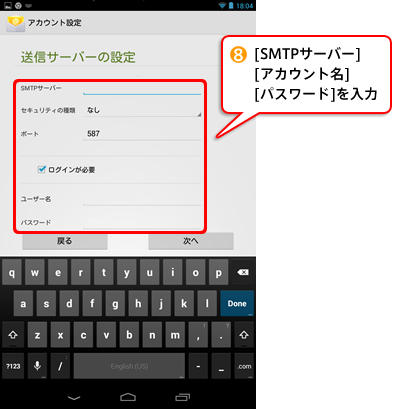Tap the blue Done key
The height and width of the screenshot is (409, 393).
[x=237, y=304]
